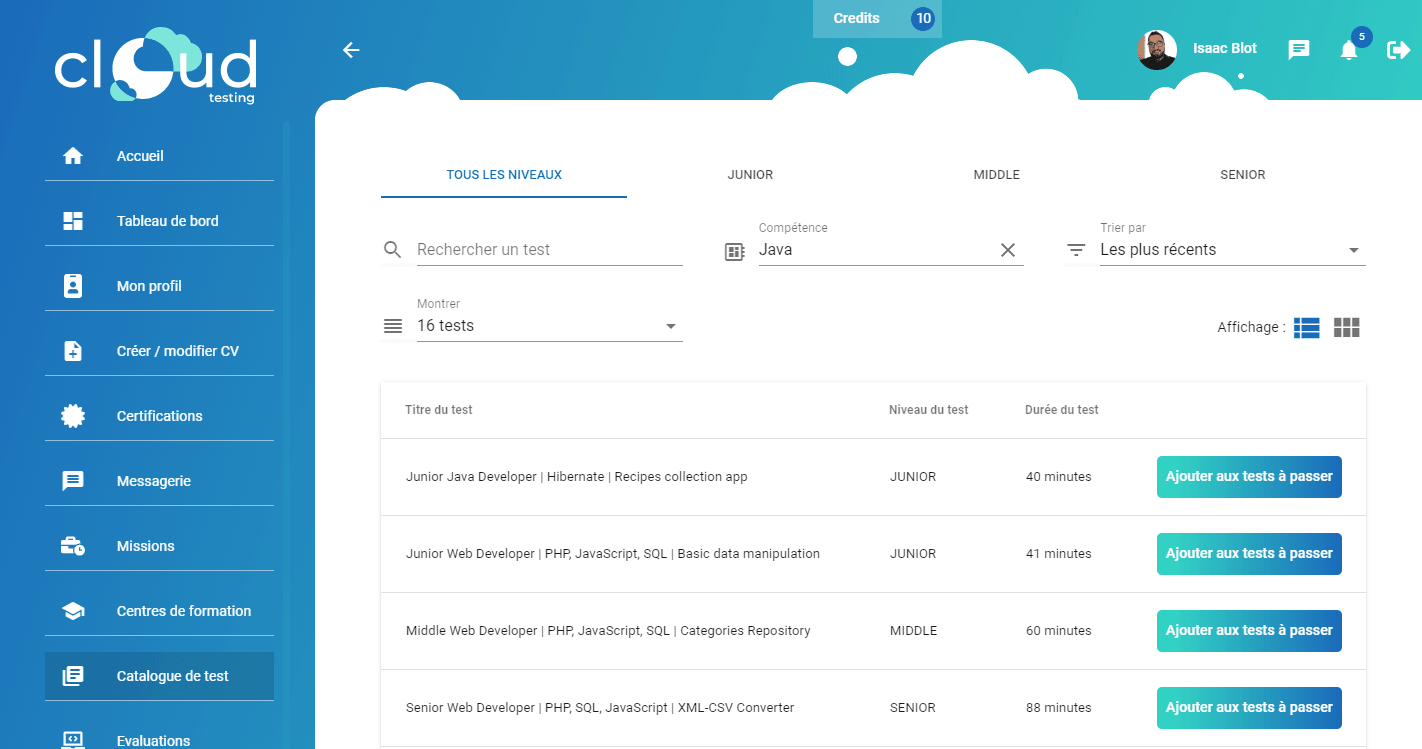The width and height of the screenshot is (1422, 749).
Task: Open the Trier par dropdown
Action: [x=1232, y=250]
